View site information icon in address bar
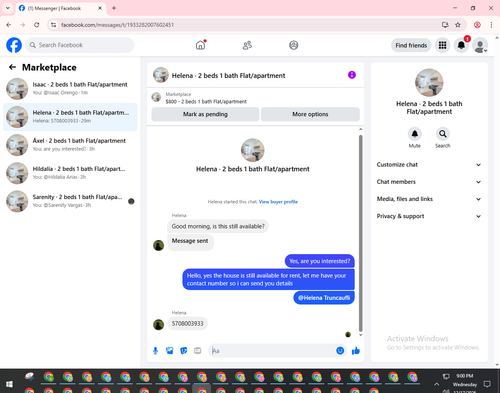500x393 pixels. [53, 25]
